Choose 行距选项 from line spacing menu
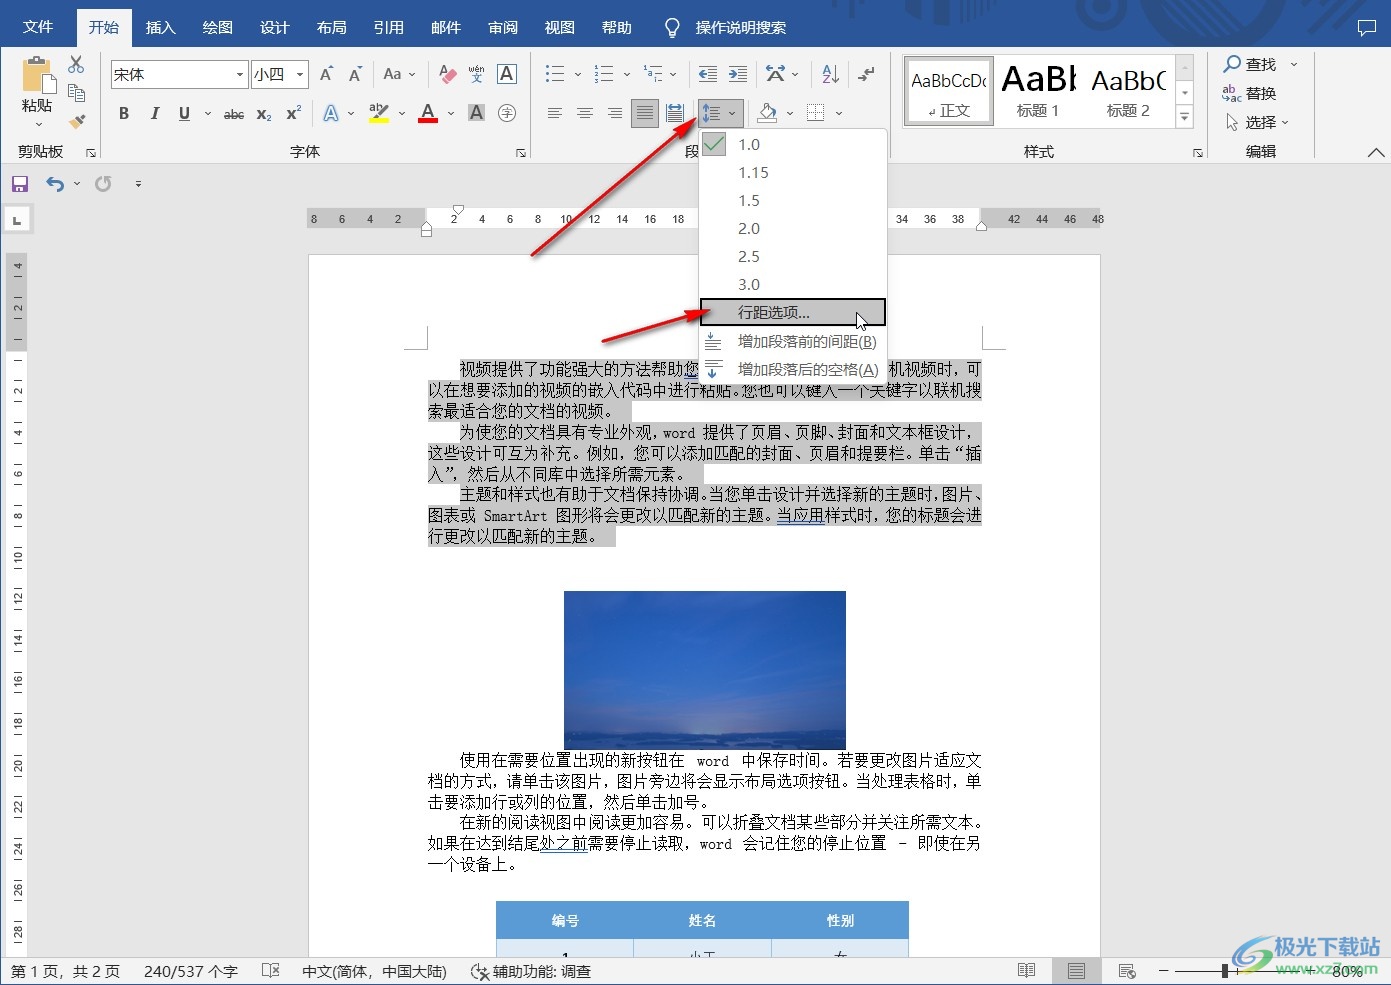Viewport: 1391px width, 985px height. pyautogui.click(x=772, y=311)
